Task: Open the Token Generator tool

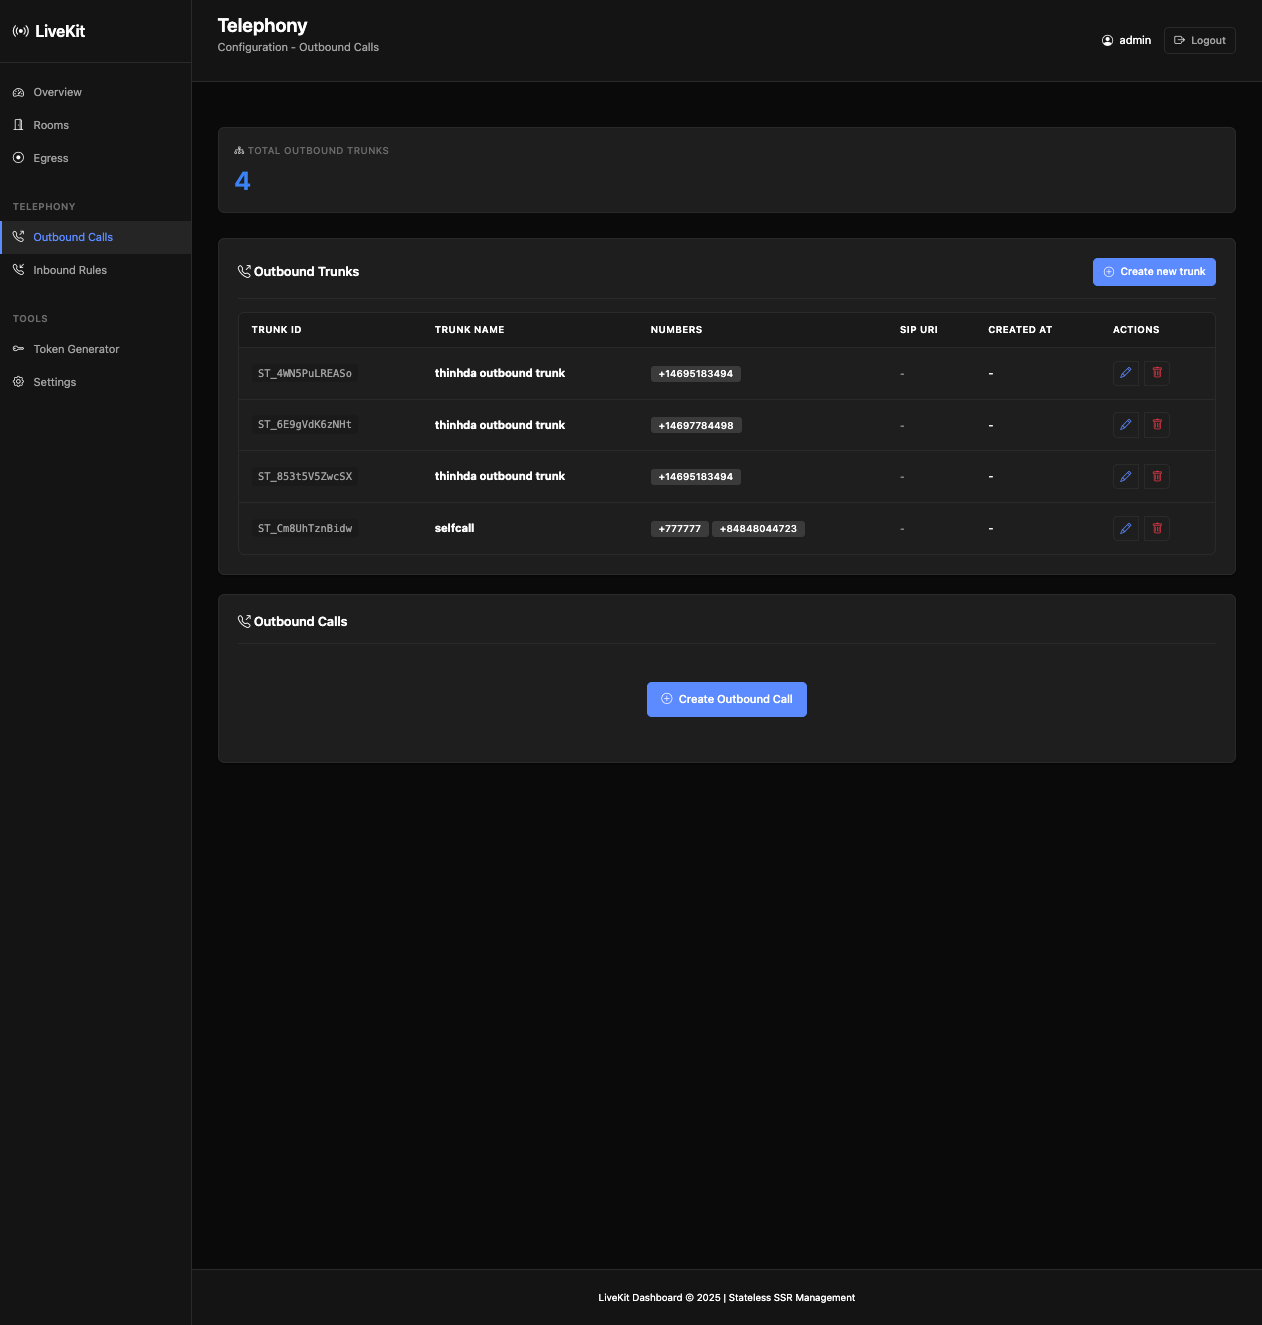Action: coord(76,349)
